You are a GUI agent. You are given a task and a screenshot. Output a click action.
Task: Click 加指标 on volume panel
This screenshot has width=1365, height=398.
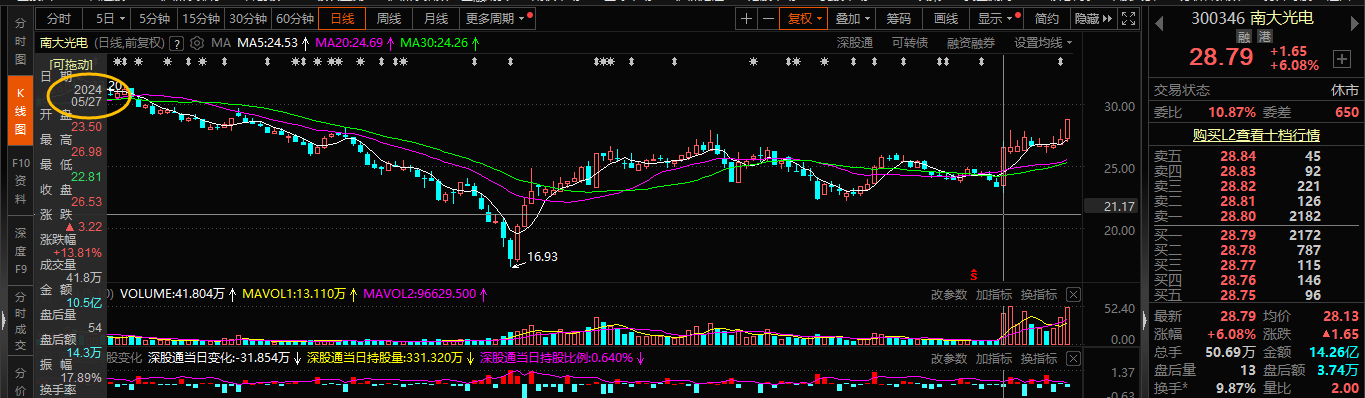993,295
